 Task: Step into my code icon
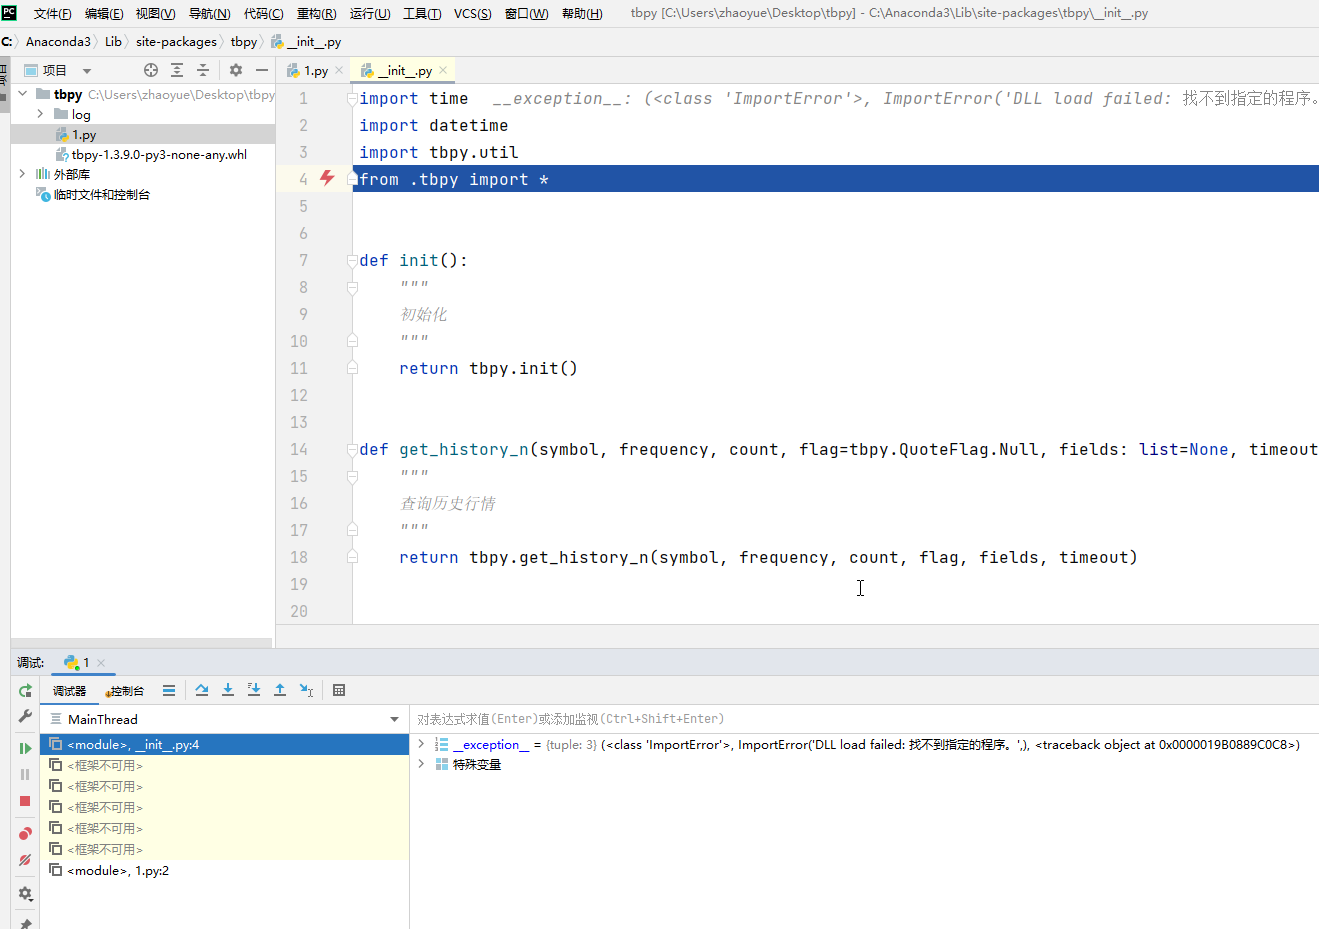point(254,690)
